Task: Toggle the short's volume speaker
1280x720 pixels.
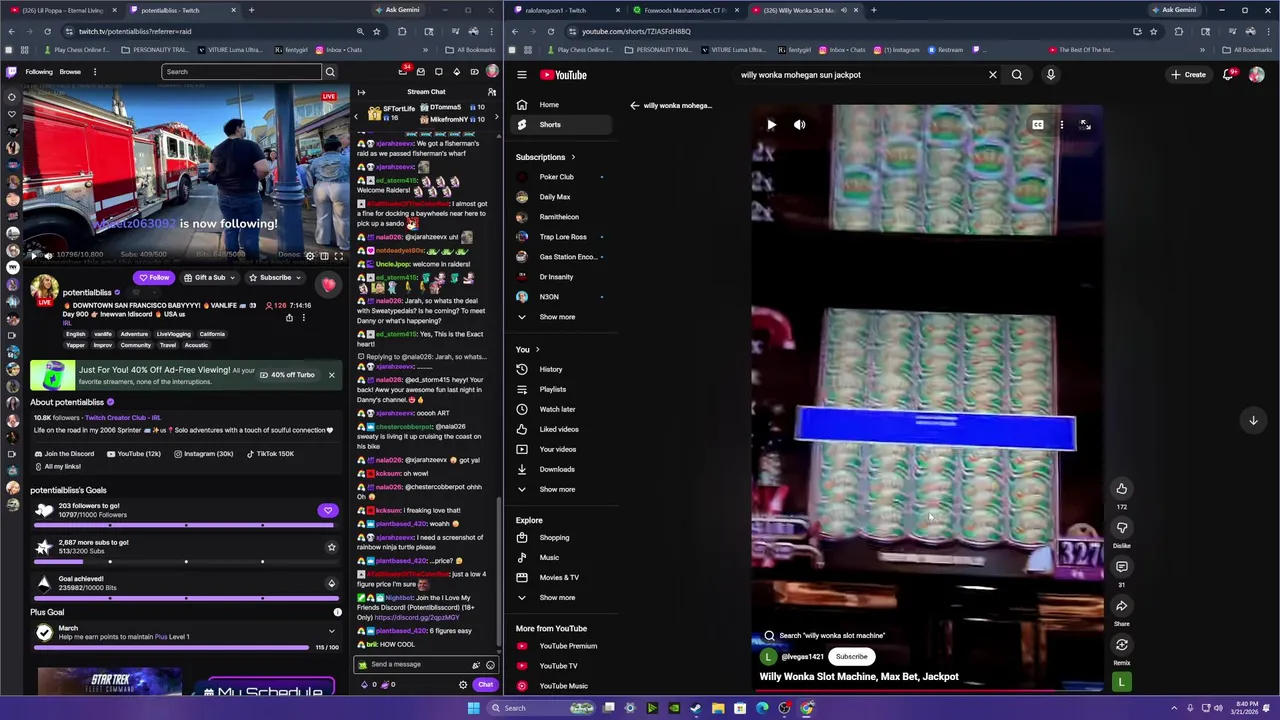Action: (799, 125)
